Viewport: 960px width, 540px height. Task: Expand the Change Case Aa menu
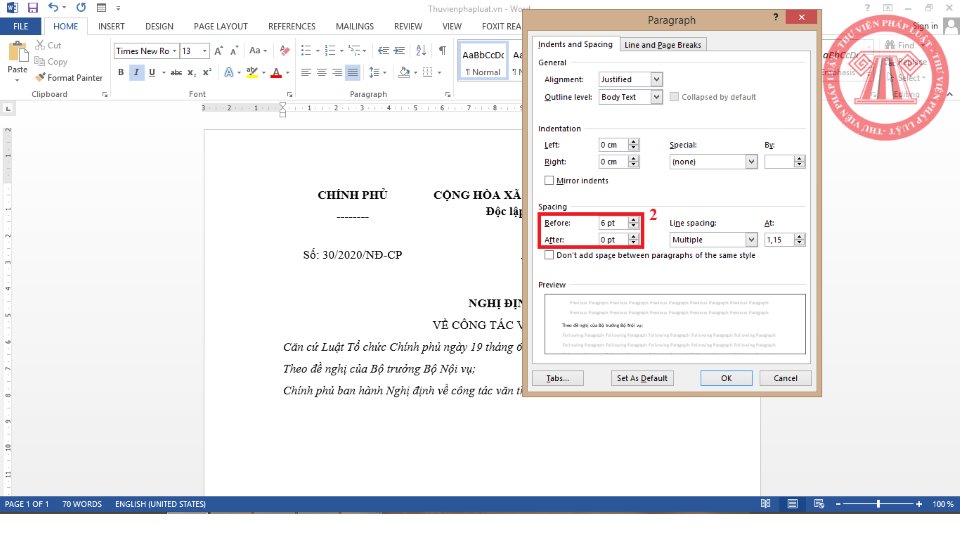pos(258,51)
